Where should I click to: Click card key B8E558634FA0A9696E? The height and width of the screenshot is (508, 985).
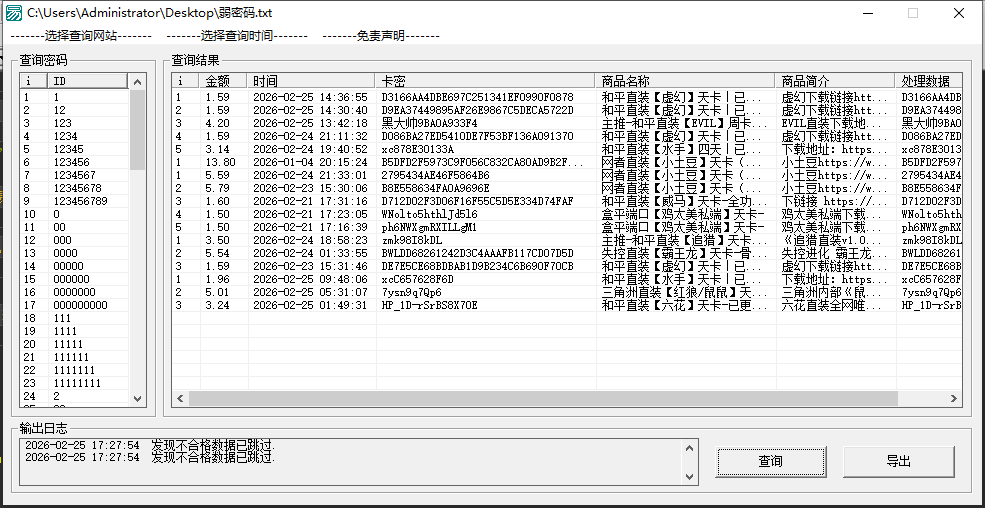point(435,188)
